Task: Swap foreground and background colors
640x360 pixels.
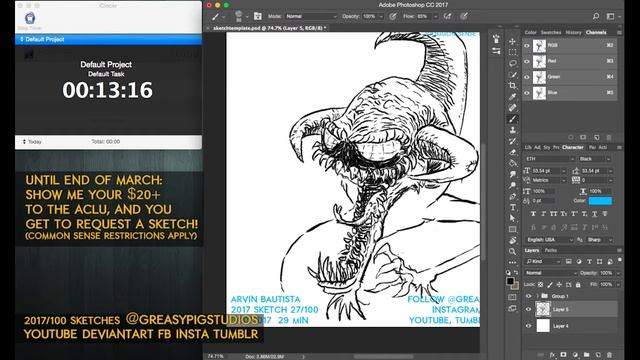Action: tap(516, 272)
